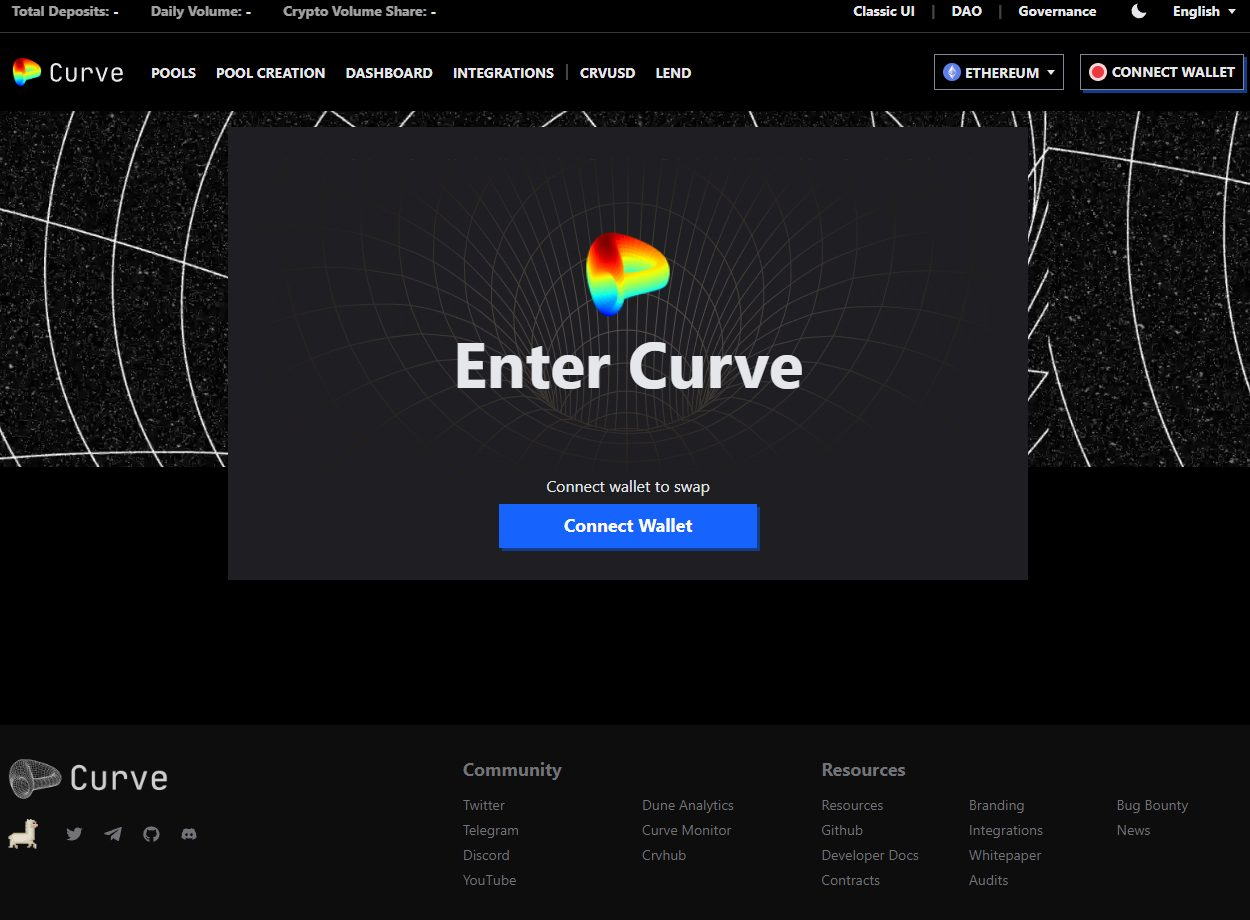Click the Connect Wallet header button
The image size is (1250, 920).
1162,72
